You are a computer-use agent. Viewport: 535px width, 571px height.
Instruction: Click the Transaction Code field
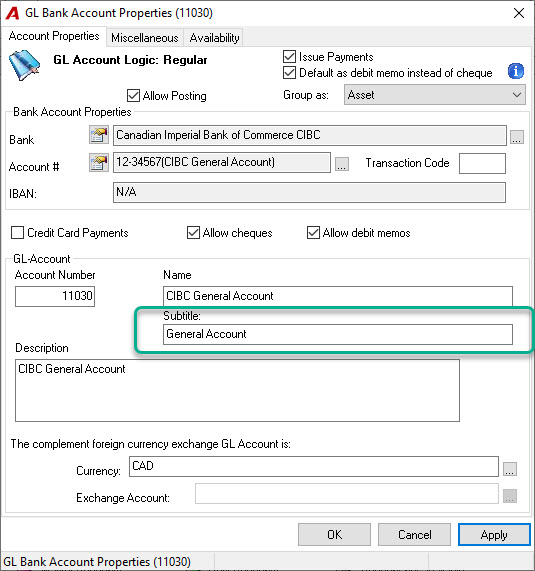coord(482,164)
